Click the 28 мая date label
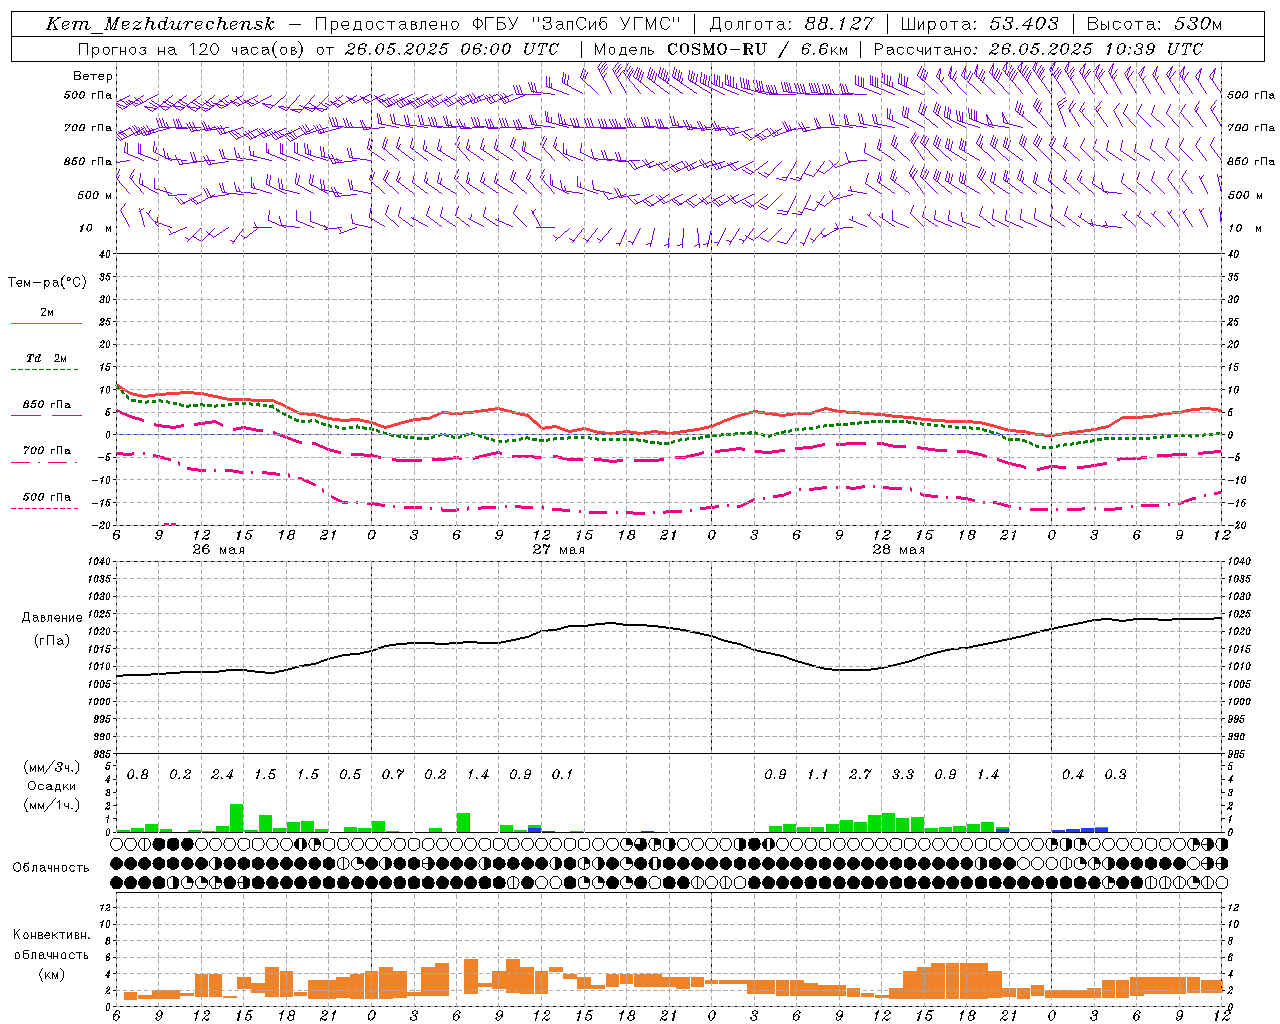Screen dimensions: 1280x1024 [898, 550]
